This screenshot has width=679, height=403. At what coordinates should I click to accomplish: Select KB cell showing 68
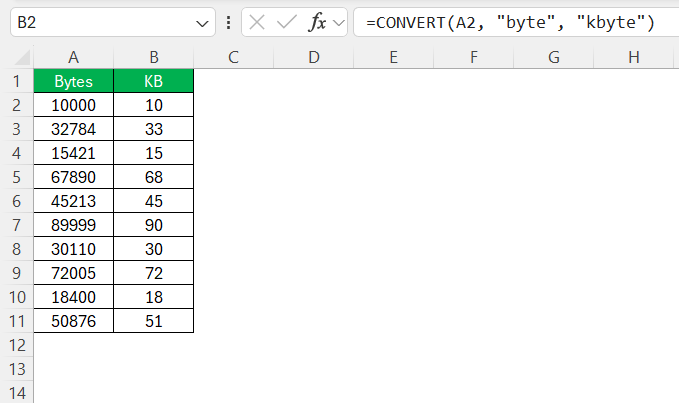154,177
